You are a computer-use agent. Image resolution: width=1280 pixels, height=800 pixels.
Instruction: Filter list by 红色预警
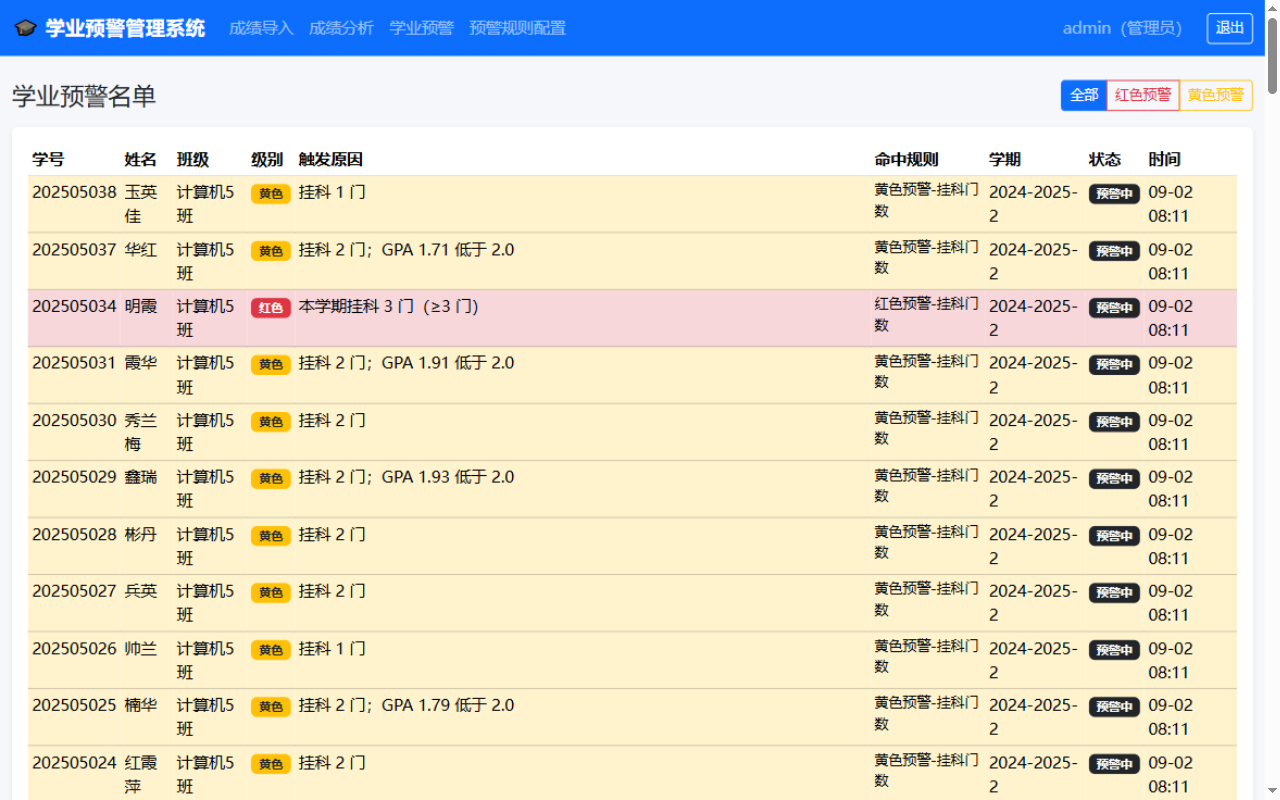tap(1143, 95)
